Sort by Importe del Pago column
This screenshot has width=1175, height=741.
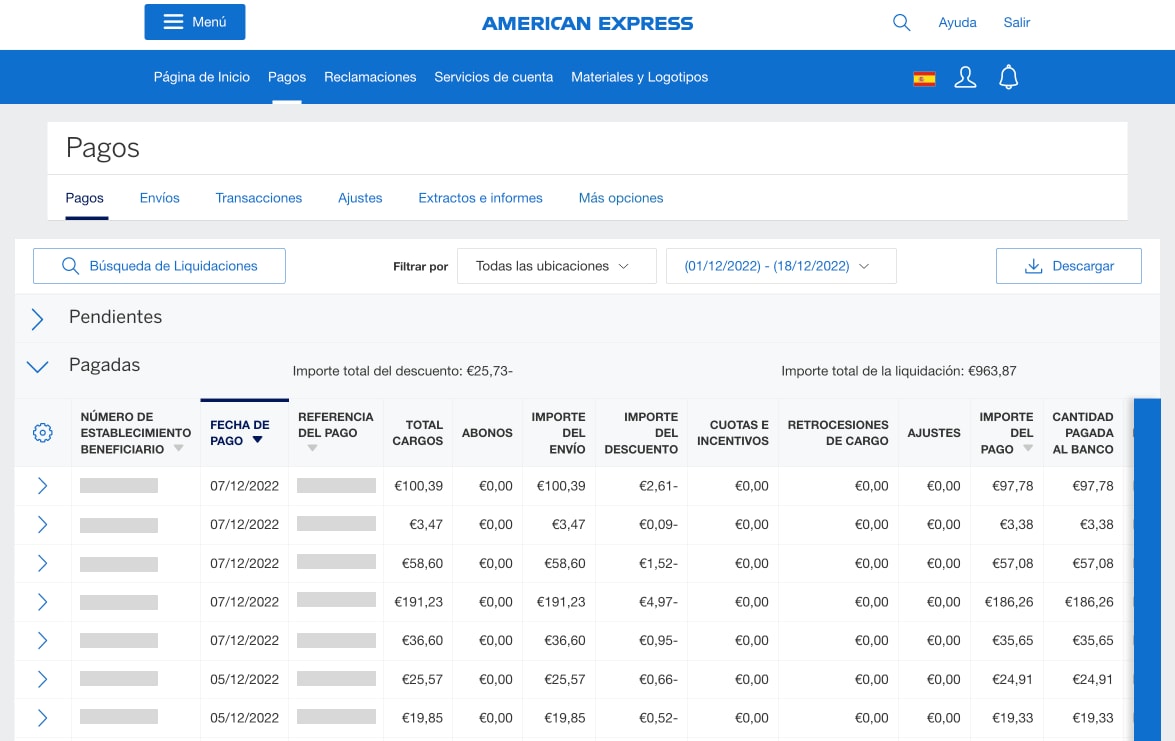(1006, 433)
